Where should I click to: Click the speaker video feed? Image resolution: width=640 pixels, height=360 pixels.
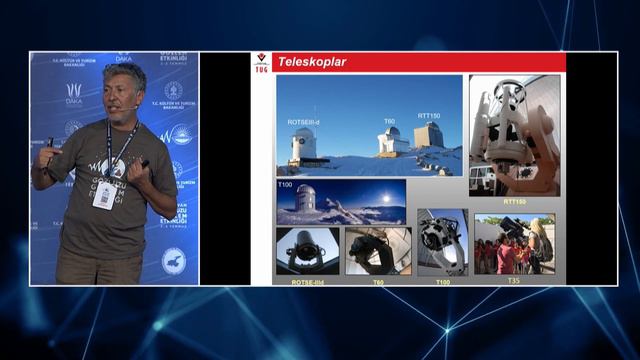[x=114, y=169]
